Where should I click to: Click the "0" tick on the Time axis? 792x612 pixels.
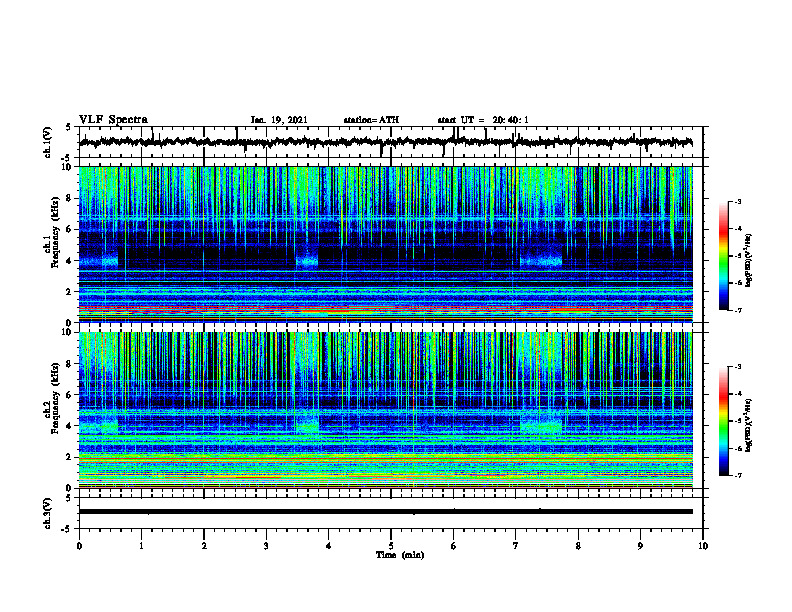(x=79, y=546)
